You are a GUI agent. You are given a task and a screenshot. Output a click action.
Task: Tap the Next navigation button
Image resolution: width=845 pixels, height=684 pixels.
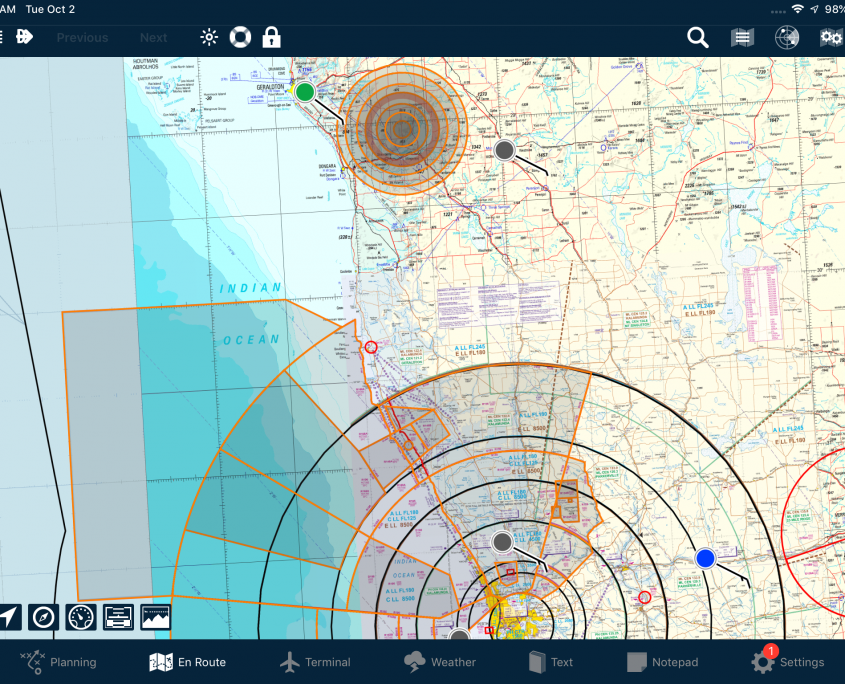pos(154,38)
